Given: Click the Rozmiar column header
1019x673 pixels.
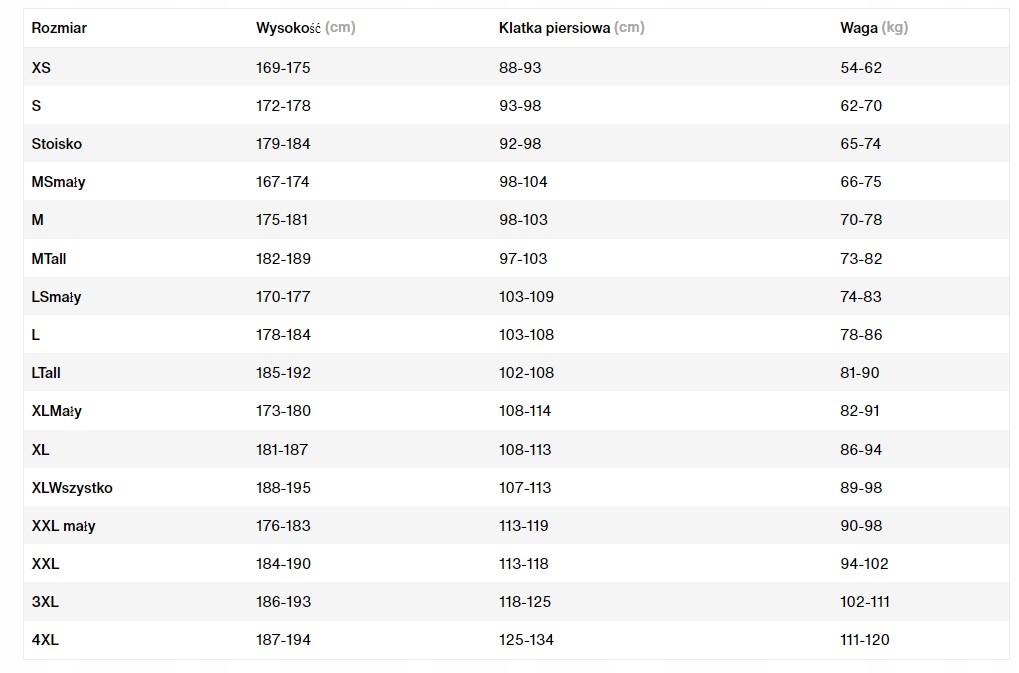Looking at the screenshot, I should 59,28.
